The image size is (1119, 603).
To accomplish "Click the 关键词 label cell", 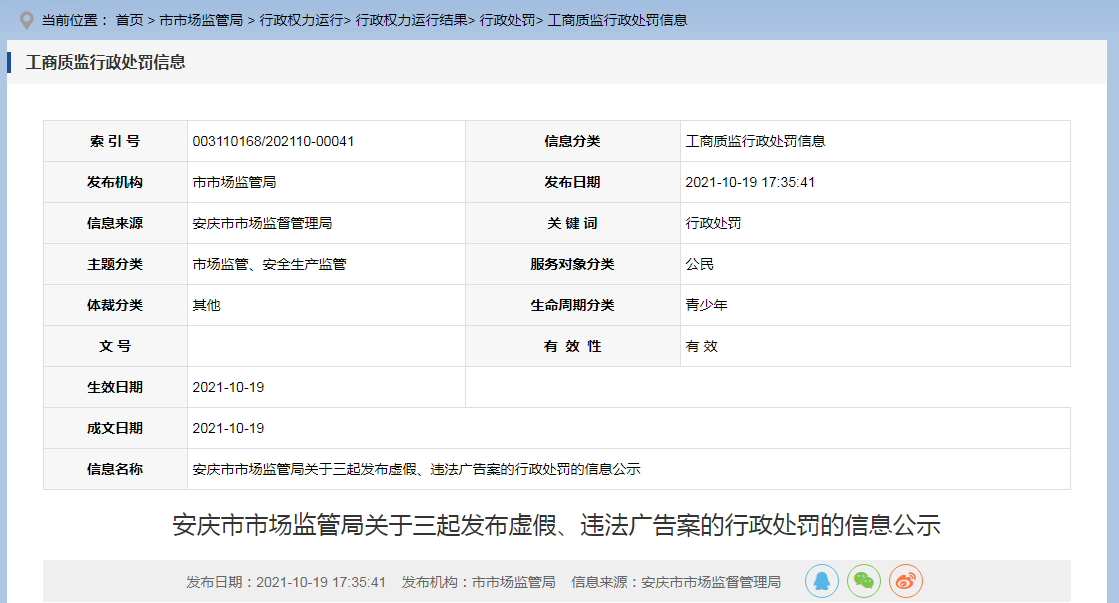I will (x=572, y=223).
